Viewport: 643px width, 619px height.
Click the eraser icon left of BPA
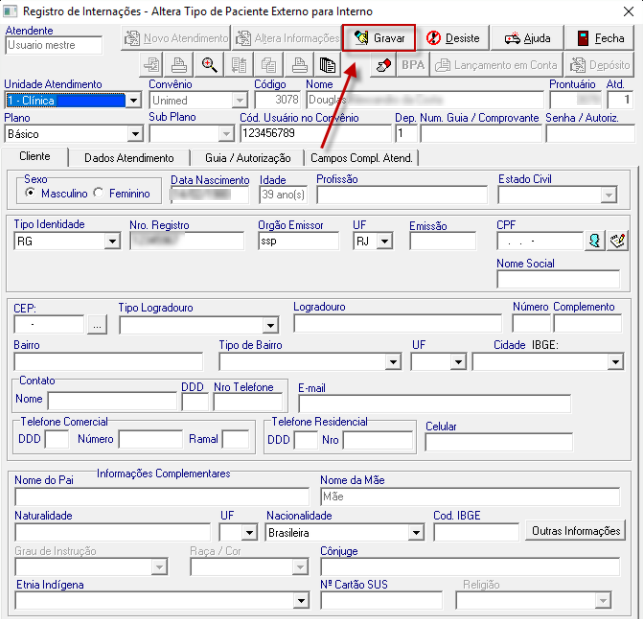pos(383,65)
